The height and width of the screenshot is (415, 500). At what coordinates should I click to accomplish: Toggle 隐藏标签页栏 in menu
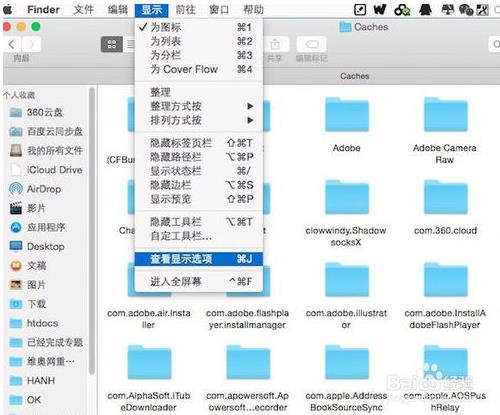click(x=199, y=143)
